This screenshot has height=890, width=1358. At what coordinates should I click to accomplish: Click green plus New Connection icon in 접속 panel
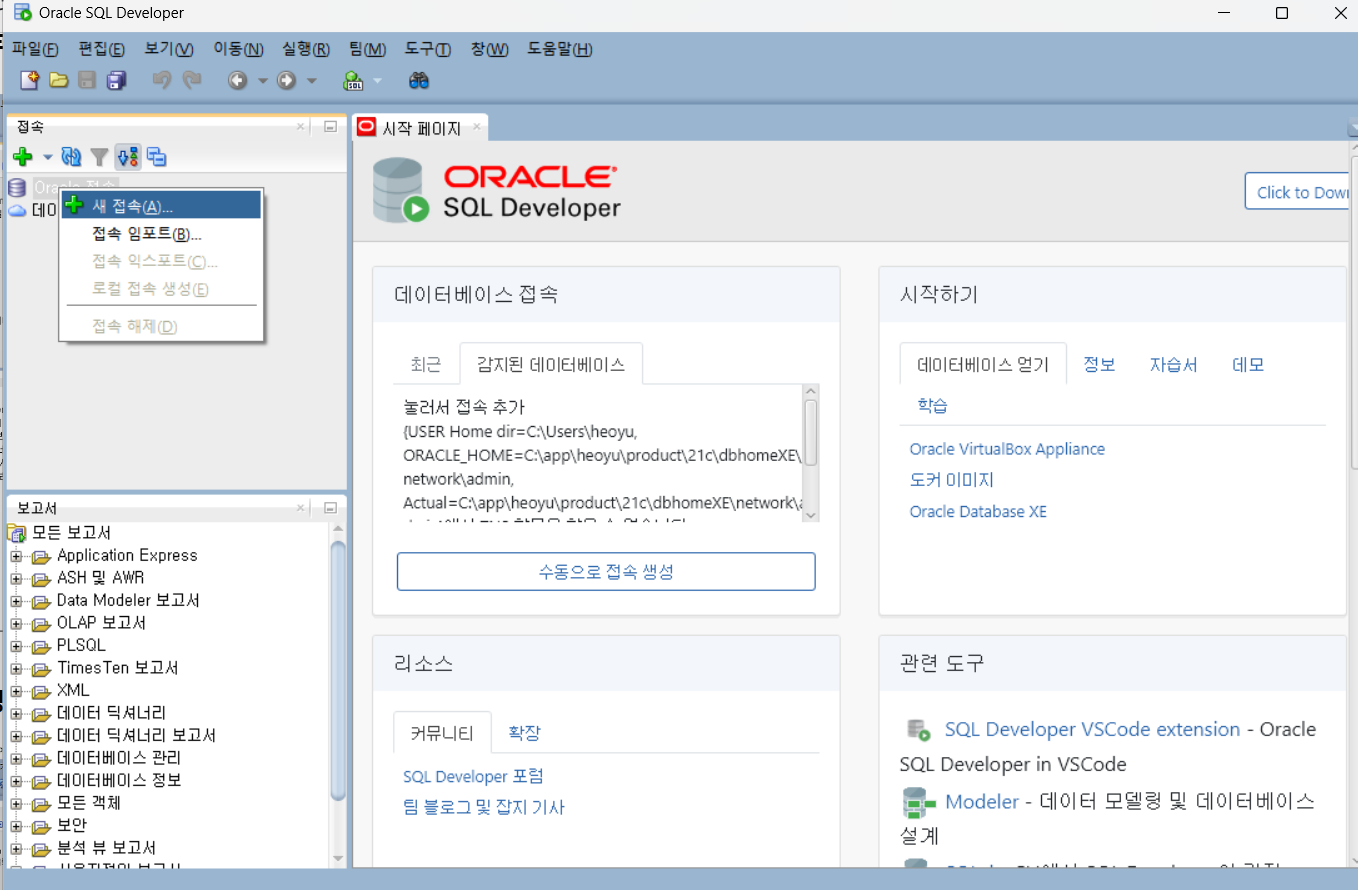coord(23,157)
